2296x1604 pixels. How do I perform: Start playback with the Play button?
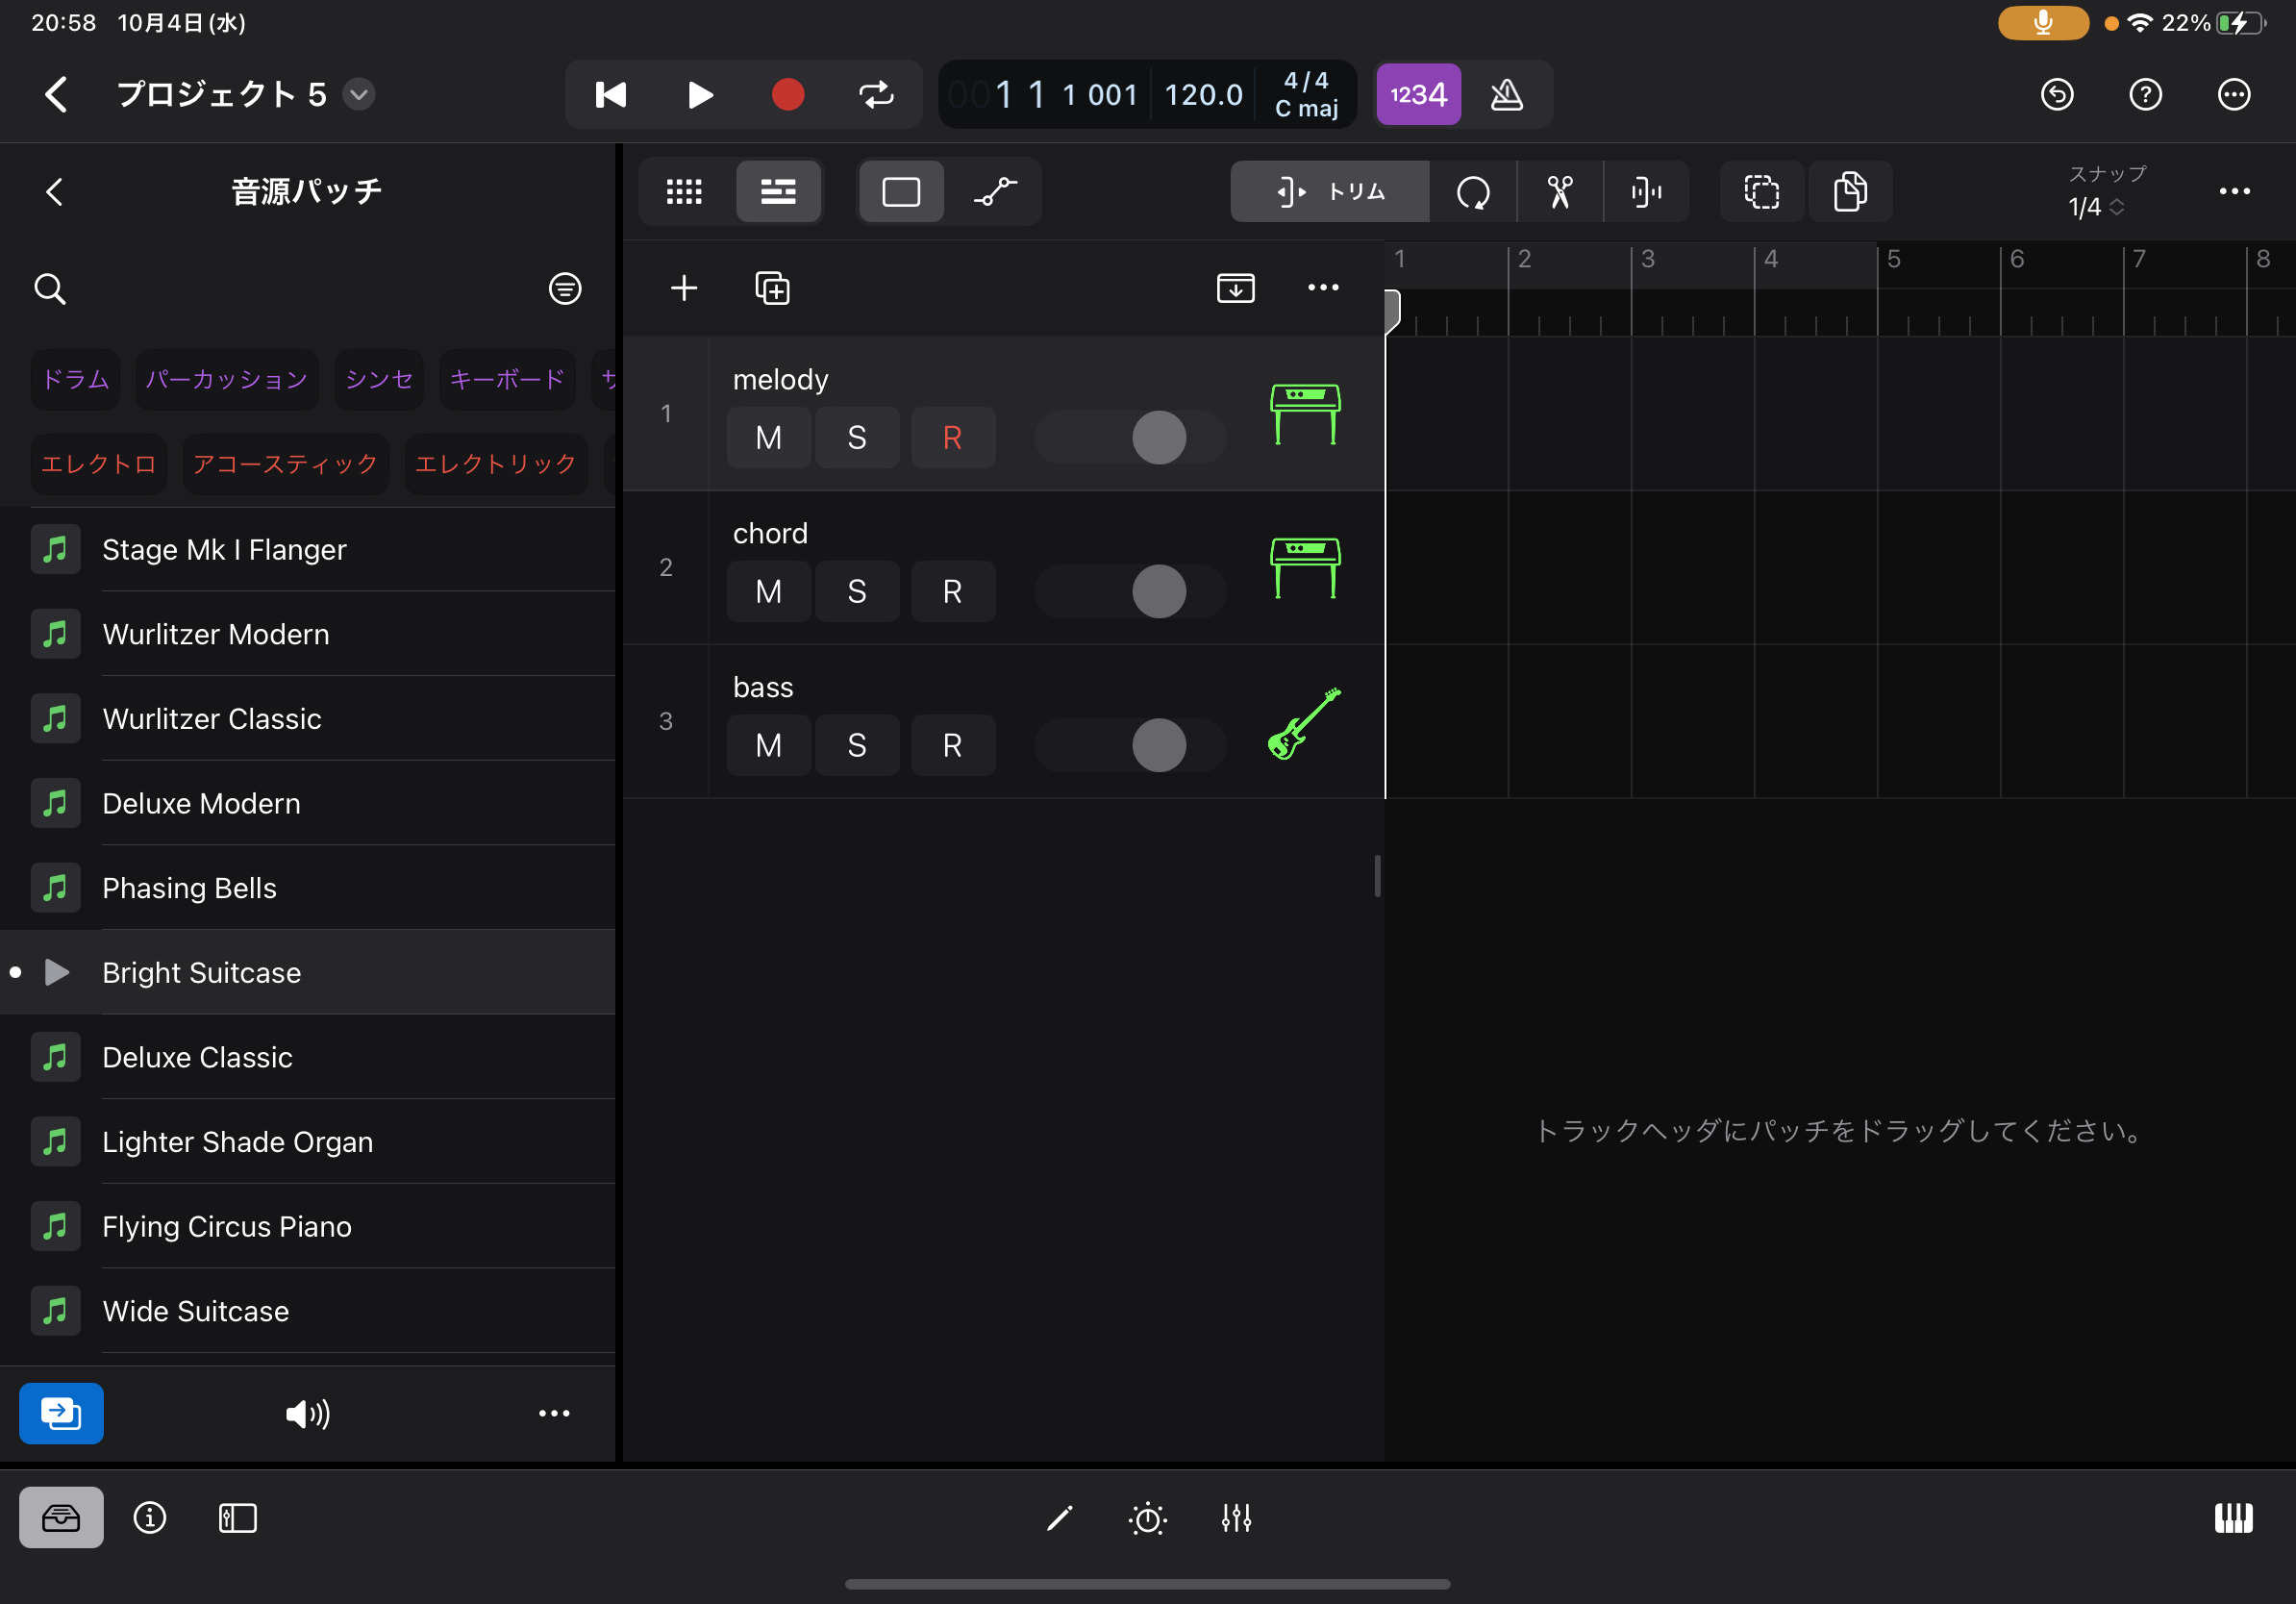[700, 95]
